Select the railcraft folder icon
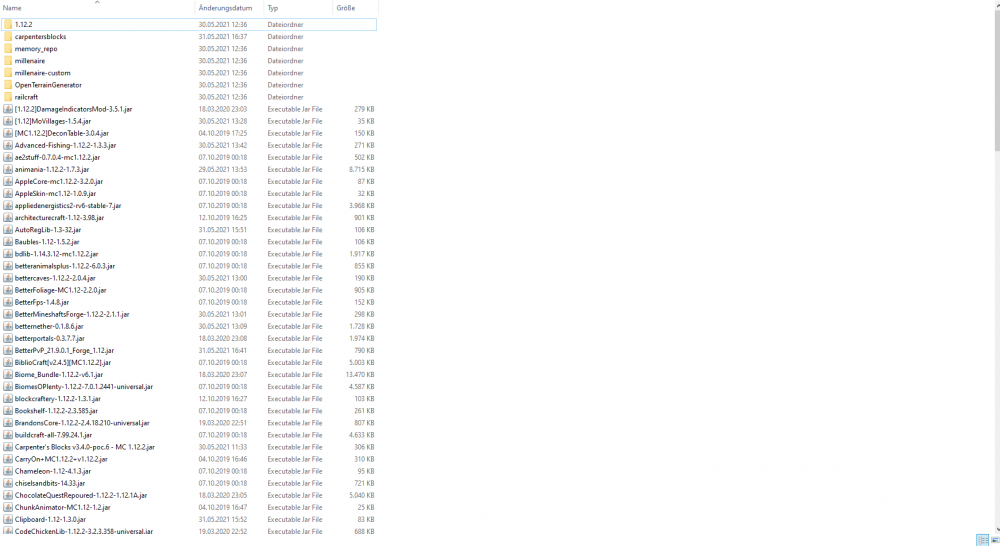This screenshot has width=1000, height=546. point(8,97)
